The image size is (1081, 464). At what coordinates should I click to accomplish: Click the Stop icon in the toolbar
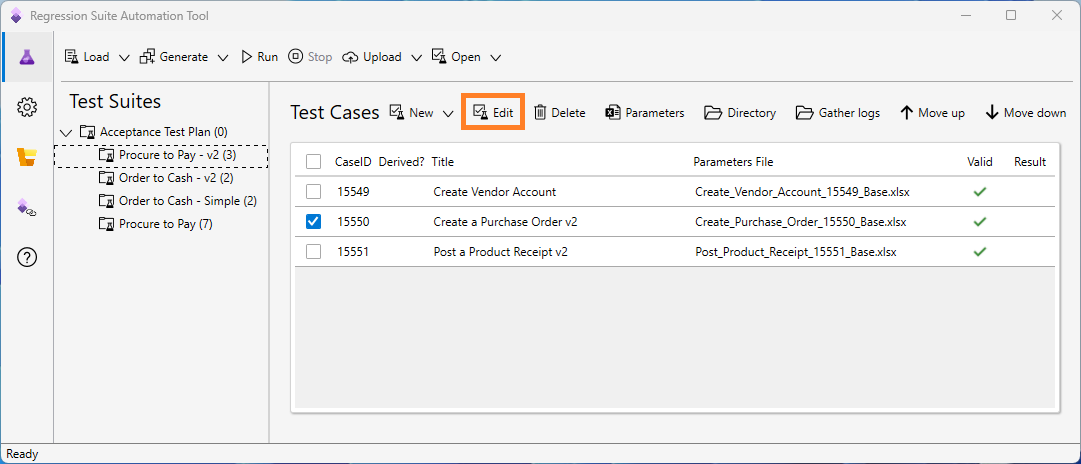pos(296,57)
